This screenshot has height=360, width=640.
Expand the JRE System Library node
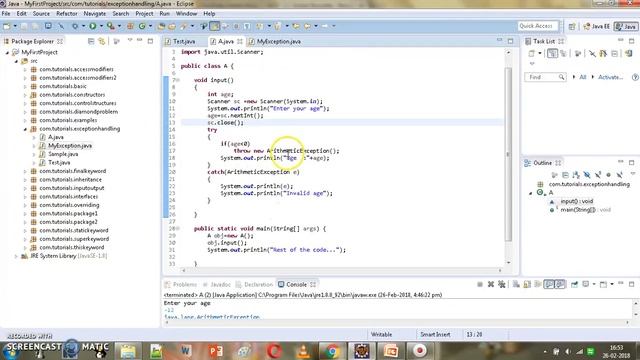tap(16, 256)
